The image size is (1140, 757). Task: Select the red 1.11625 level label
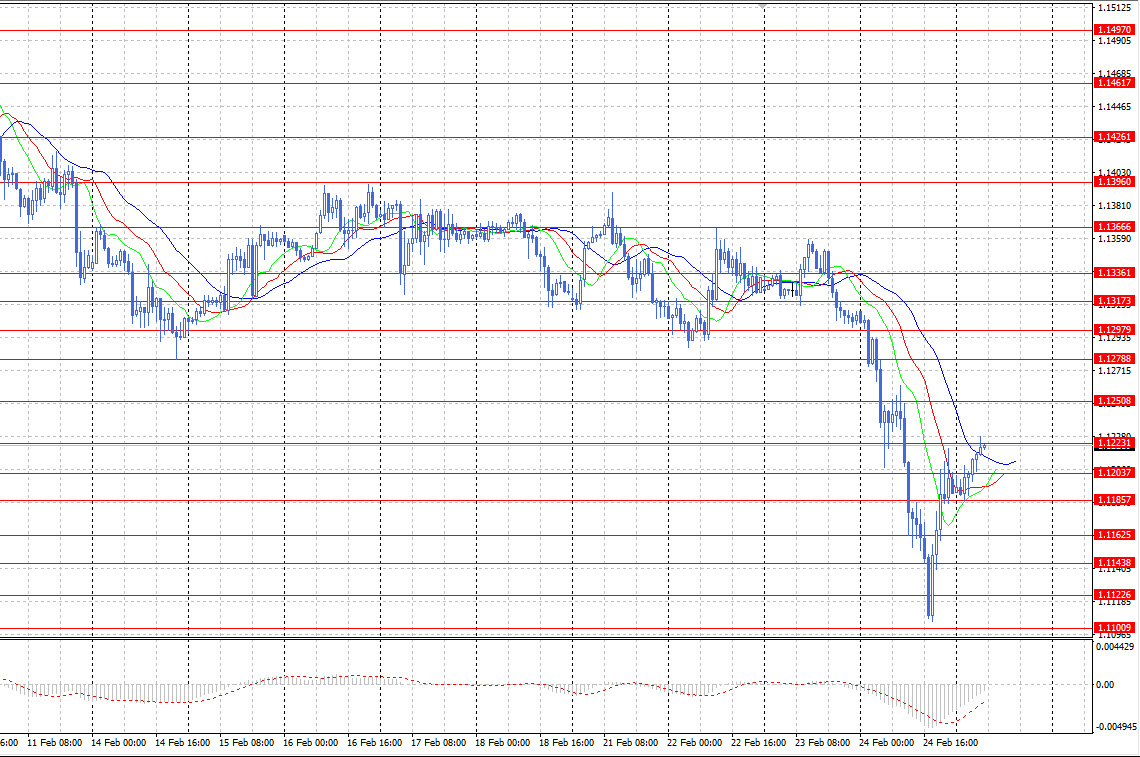[1115, 535]
